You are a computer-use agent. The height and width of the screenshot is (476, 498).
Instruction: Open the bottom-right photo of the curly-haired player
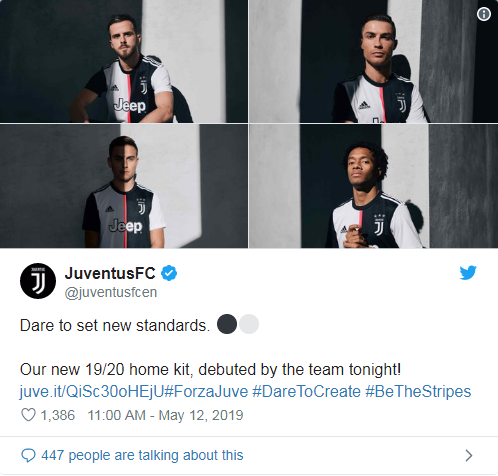point(374,186)
